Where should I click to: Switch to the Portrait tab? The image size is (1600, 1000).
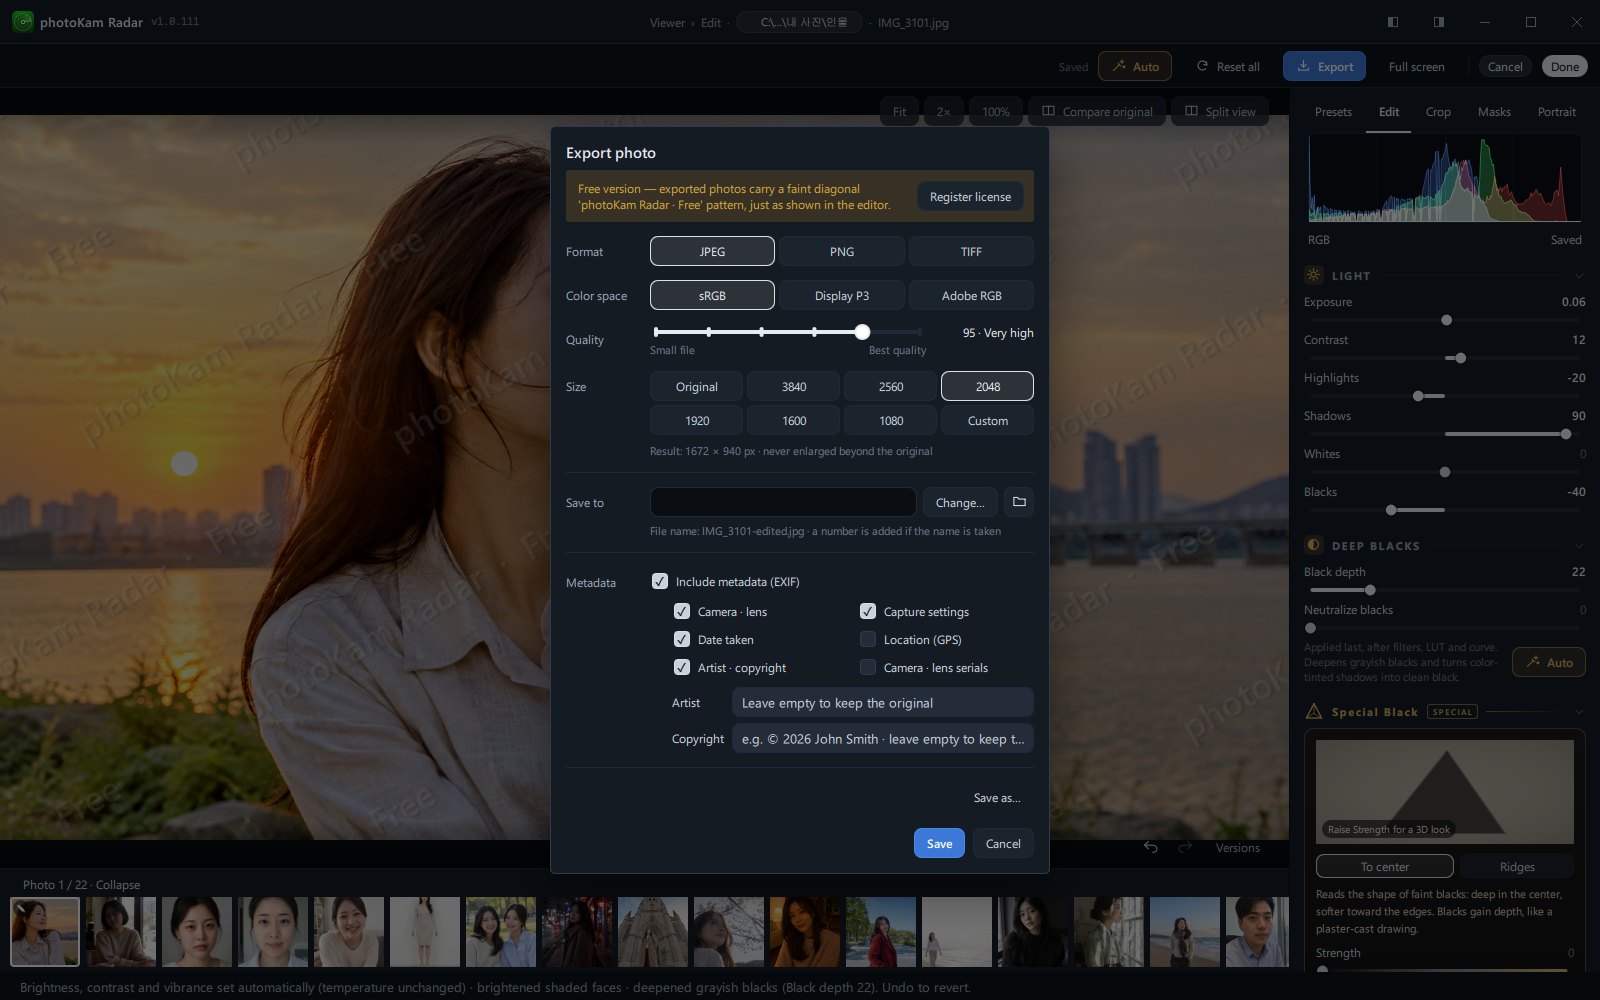(x=1556, y=112)
